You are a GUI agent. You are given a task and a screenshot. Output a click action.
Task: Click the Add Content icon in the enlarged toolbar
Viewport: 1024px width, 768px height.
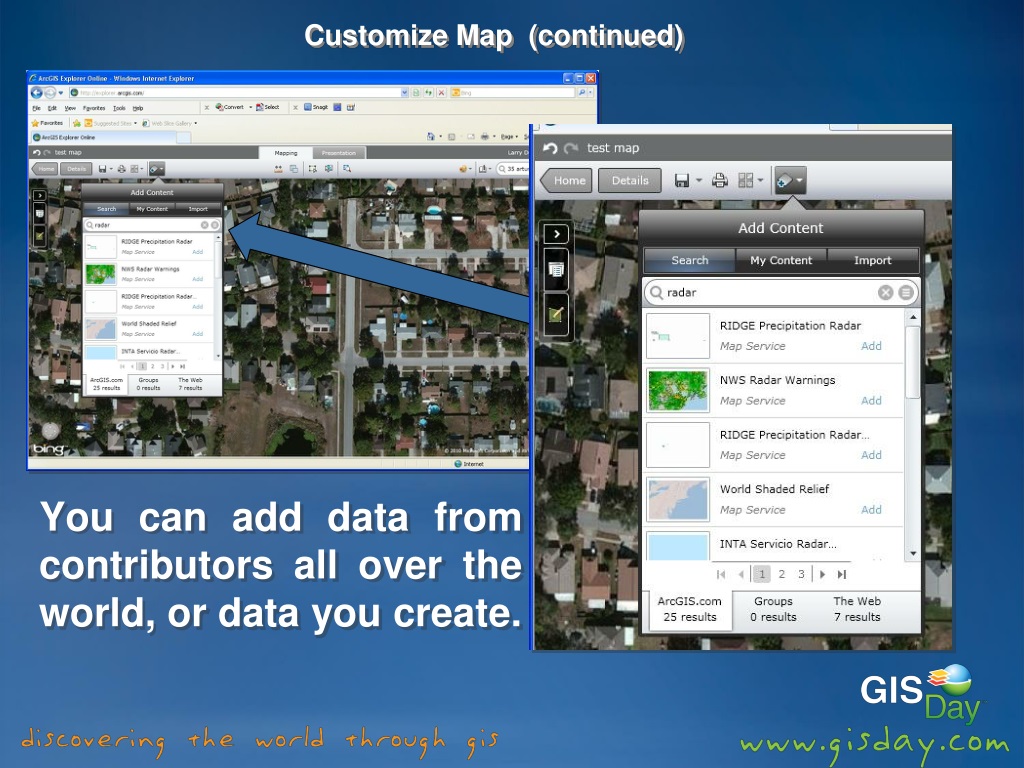coord(790,180)
